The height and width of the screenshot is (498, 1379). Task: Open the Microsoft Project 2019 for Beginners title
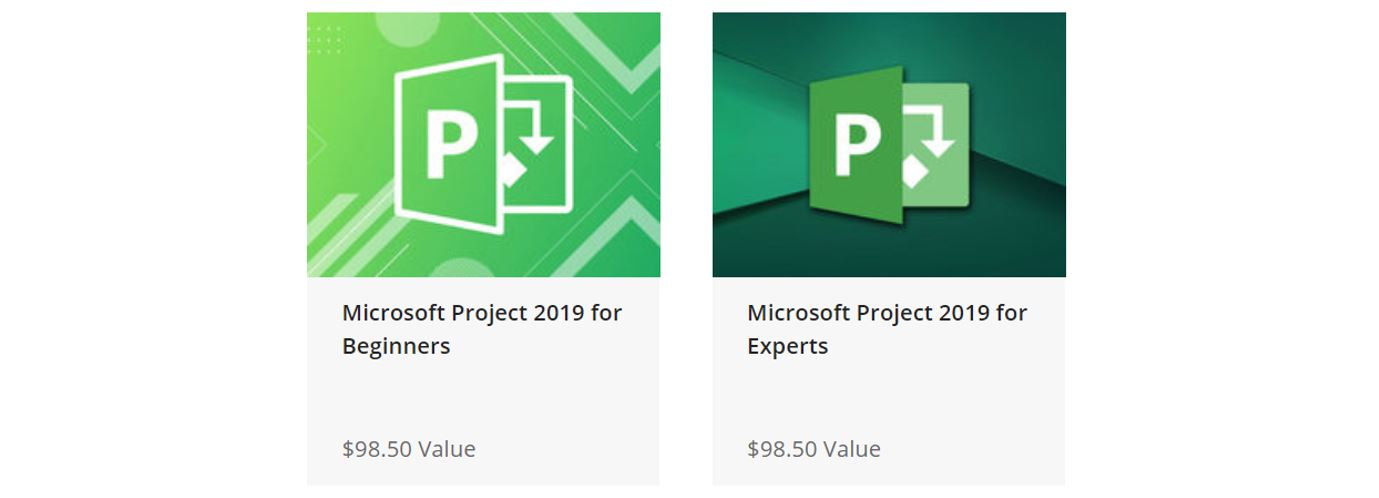[x=481, y=313]
